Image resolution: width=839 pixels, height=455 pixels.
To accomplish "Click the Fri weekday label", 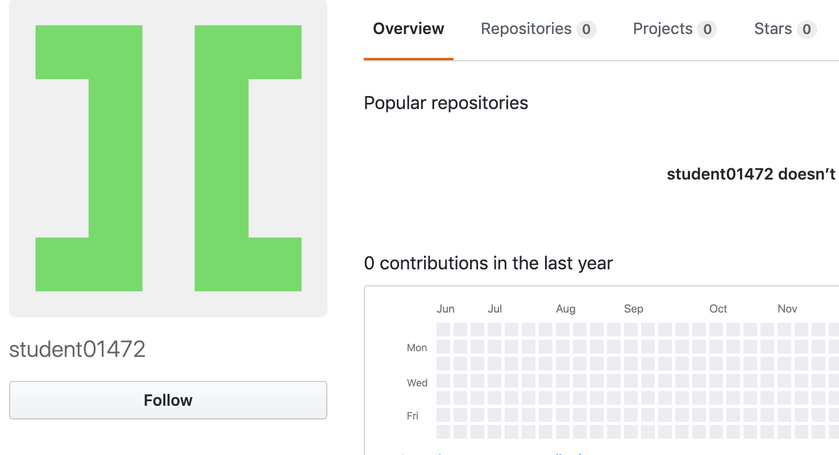I will tap(413, 416).
